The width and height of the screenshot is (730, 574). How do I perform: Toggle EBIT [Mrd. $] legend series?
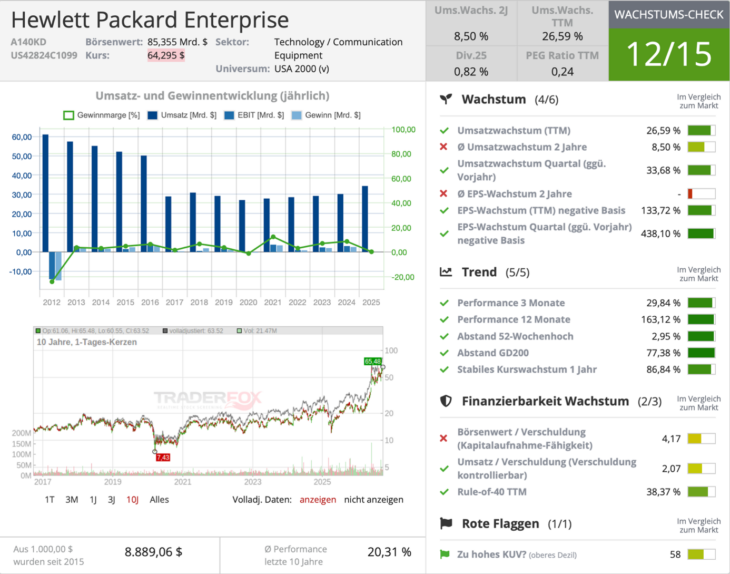[x=254, y=115]
